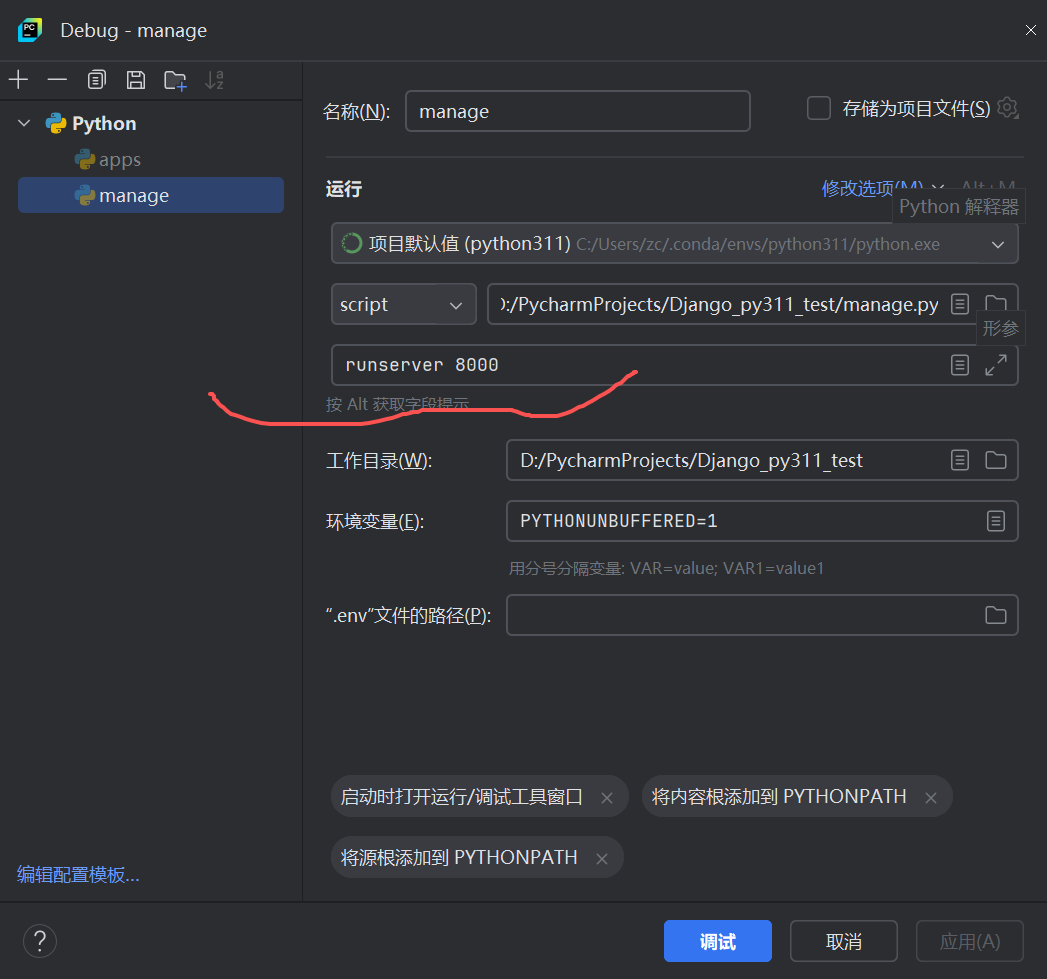Image resolution: width=1047 pixels, height=979 pixels.
Task: Add a new run configuration
Action: tap(19, 80)
